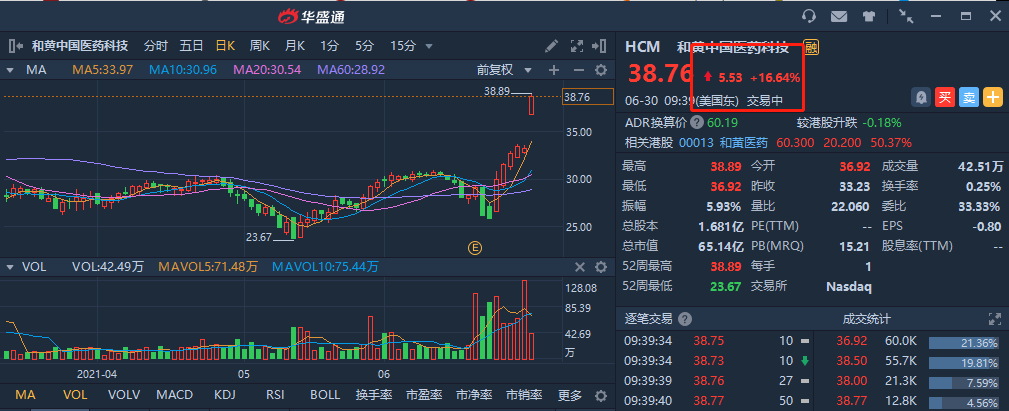Select the 5分 period

click(x=364, y=46)
